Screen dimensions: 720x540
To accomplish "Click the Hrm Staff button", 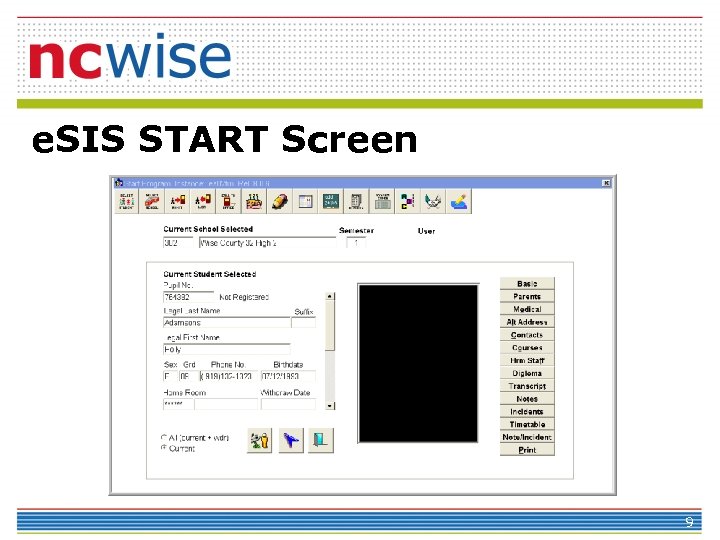I will pyautogui.click(x=527, y=361).
